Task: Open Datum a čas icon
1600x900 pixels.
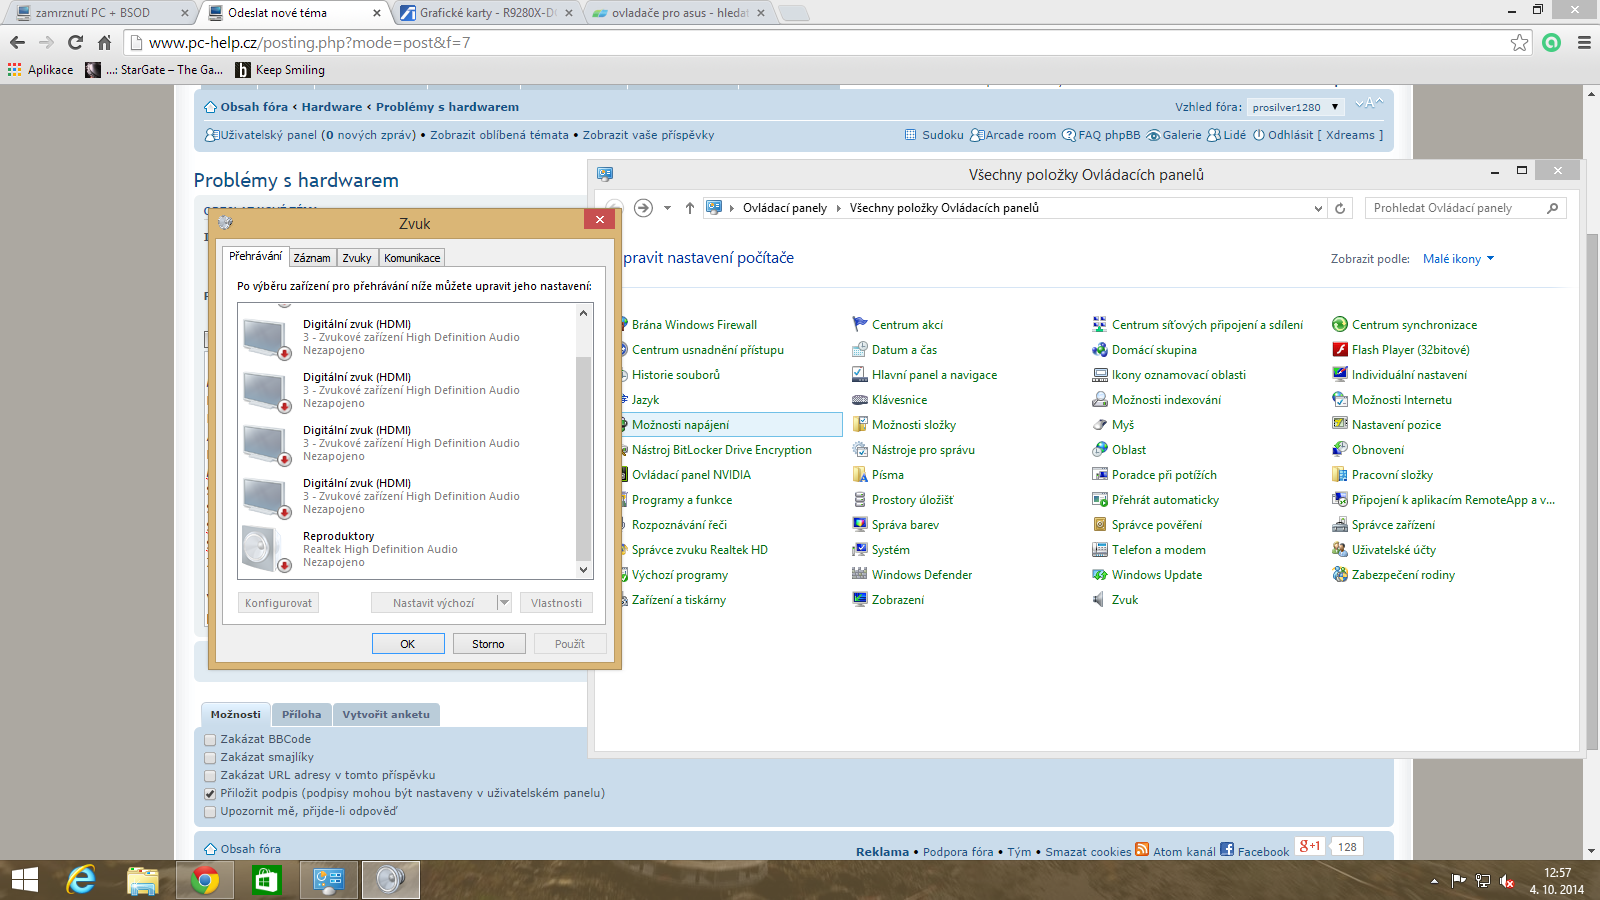Action: click(860, 350)
